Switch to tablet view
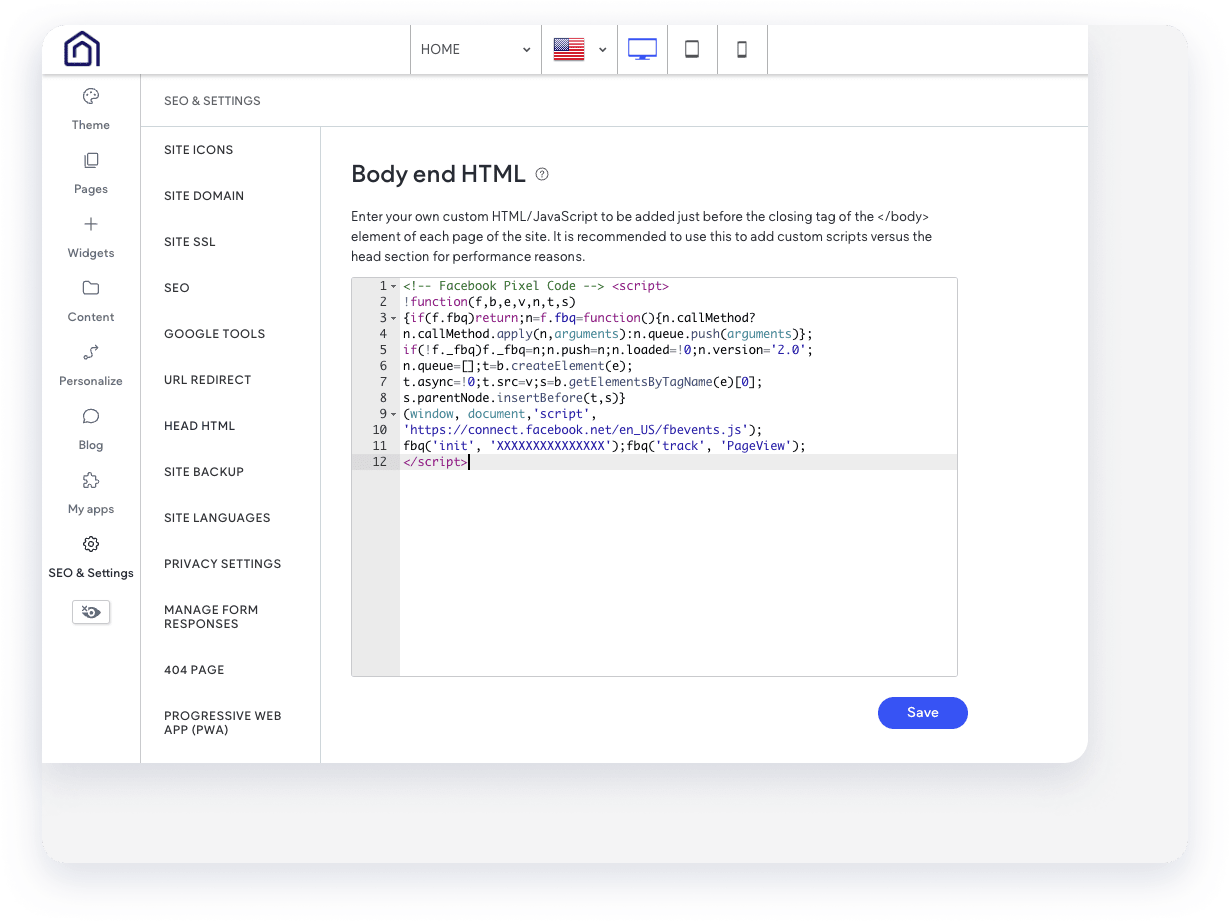 click(692, 49)
